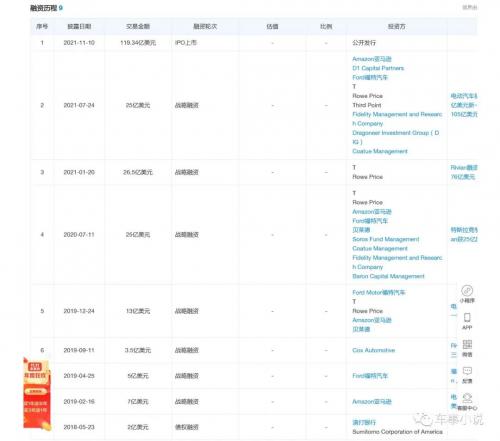This screenshot has height=441, width=500.
Task: Click the 融资轮次 column header
Action: coord(205,26)
